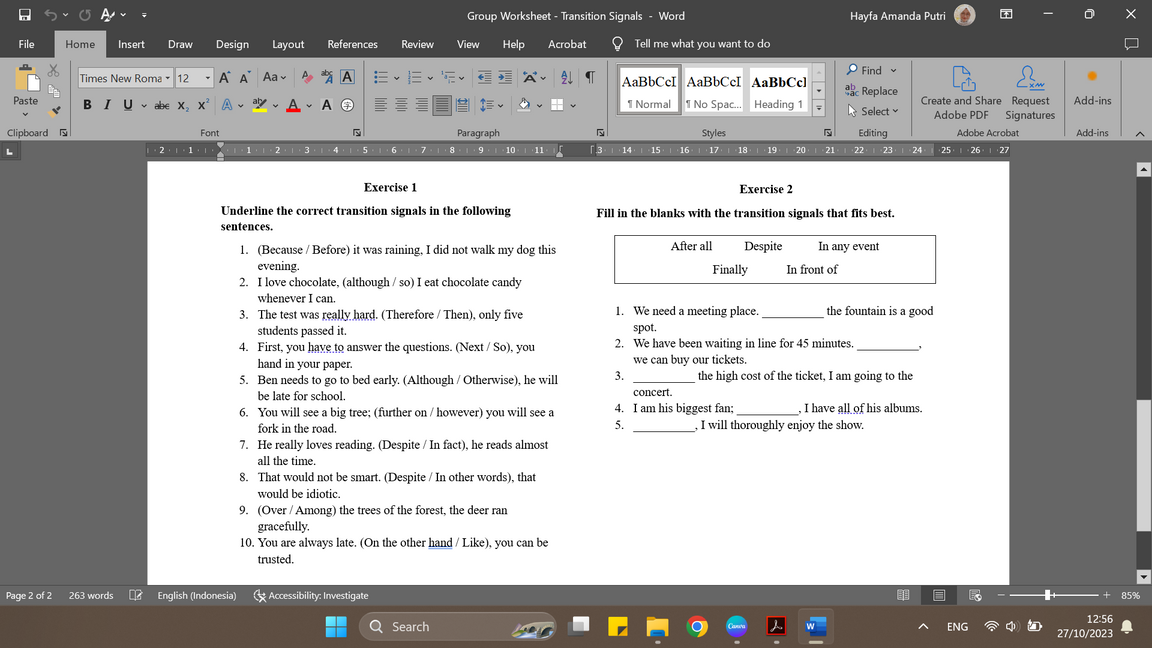1152x648 pixels.
Task: Click the Format Painter brush icon
Action: pyautogui.click(x=55, y=111)
